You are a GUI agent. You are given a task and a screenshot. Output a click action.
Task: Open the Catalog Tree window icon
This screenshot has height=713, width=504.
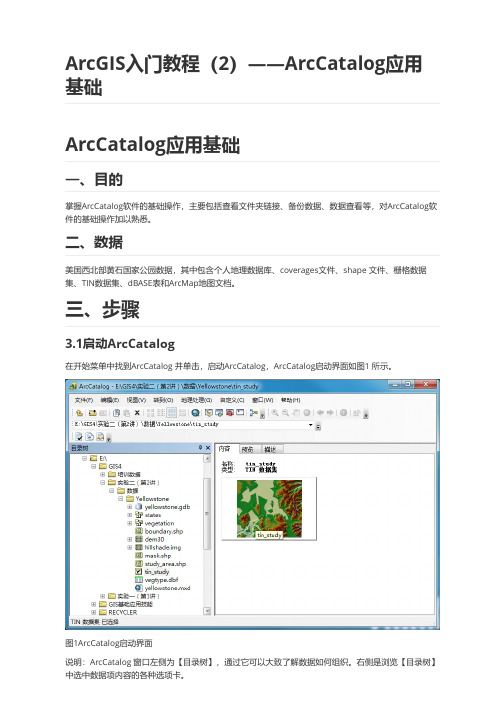tap(209, 413)
